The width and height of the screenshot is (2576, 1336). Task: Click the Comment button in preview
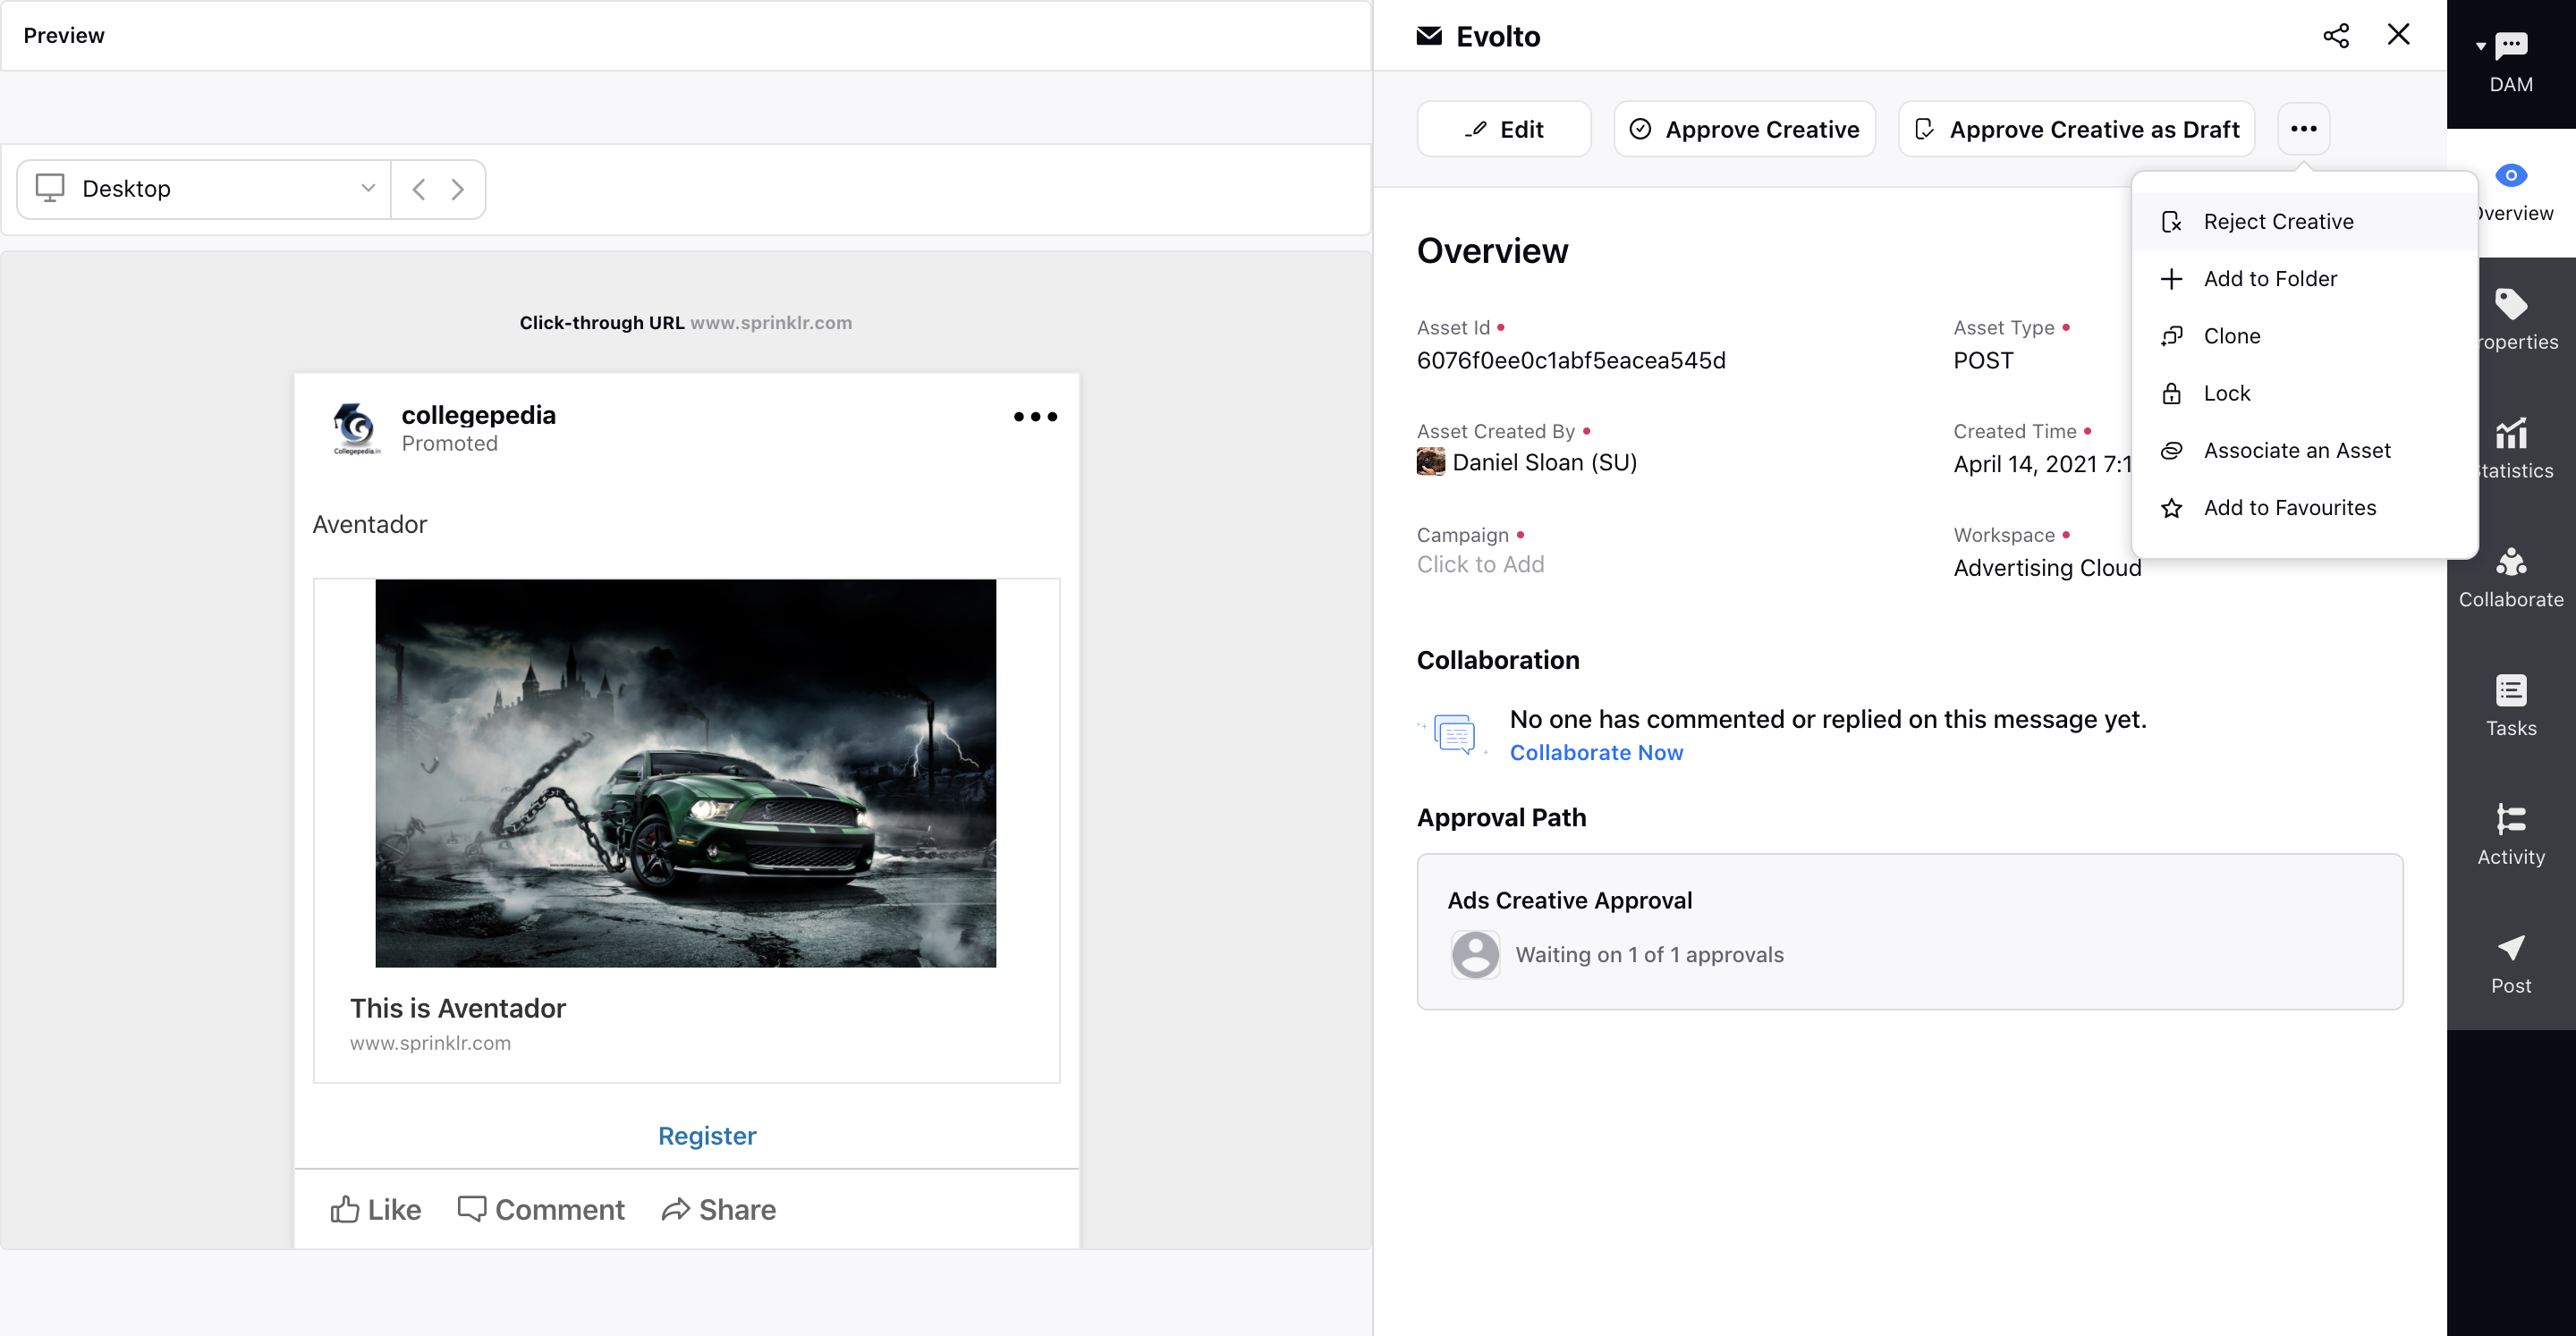[541, 1210]
